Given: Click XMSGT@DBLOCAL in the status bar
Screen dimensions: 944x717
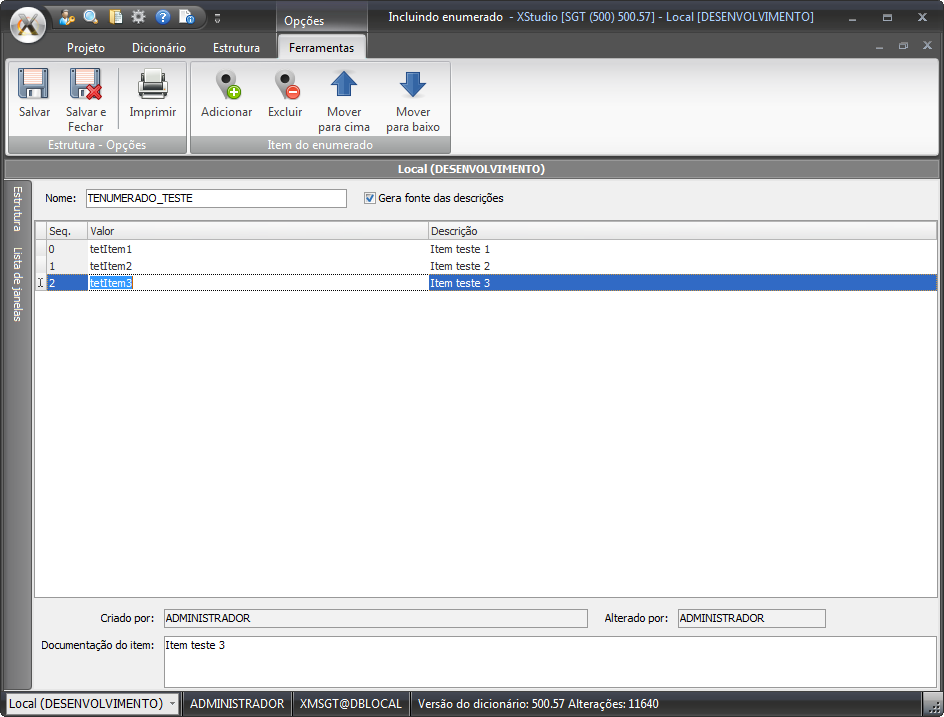Looking at the screenshot, I should 350,704.
